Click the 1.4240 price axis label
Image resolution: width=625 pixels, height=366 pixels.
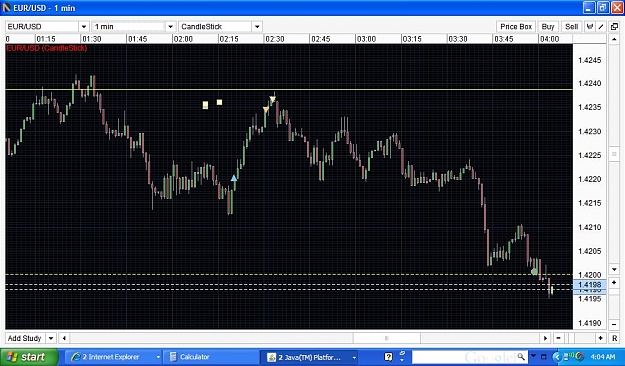click(x=590, y=83)
